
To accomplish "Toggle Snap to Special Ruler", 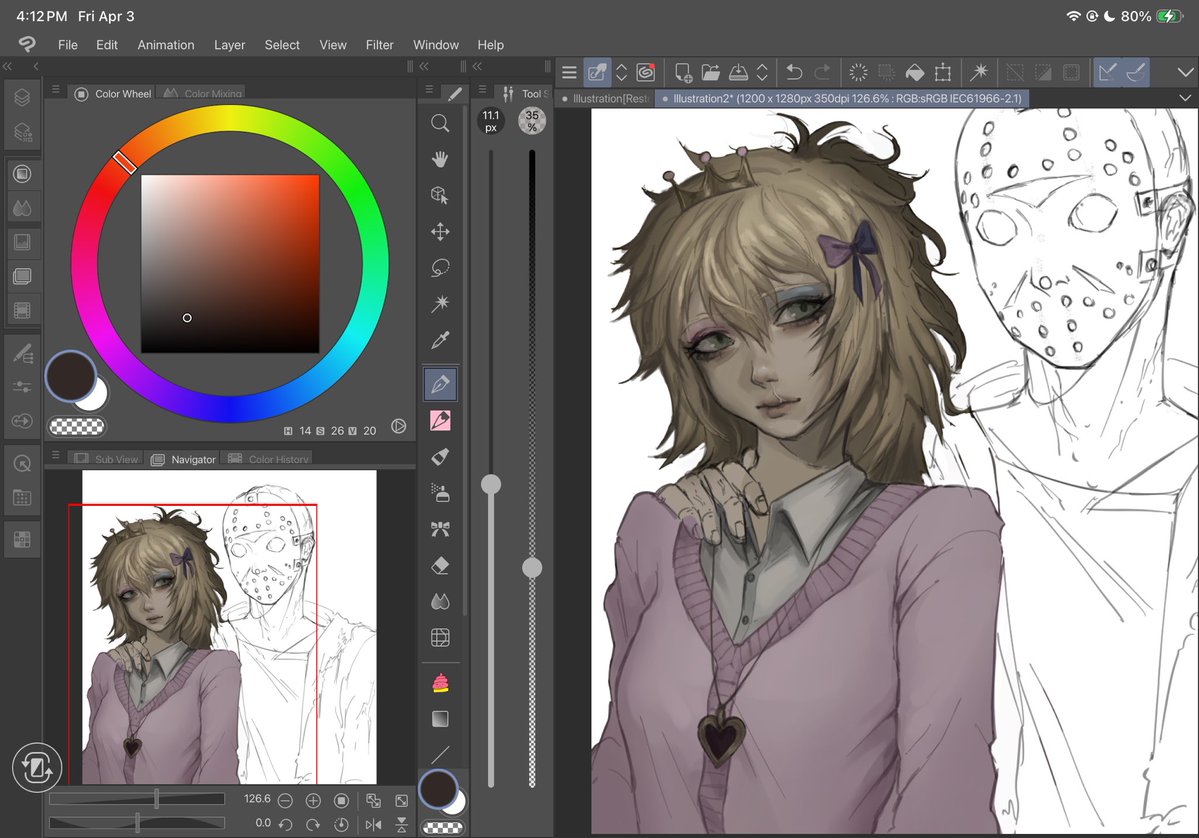I will point(1136,73).
